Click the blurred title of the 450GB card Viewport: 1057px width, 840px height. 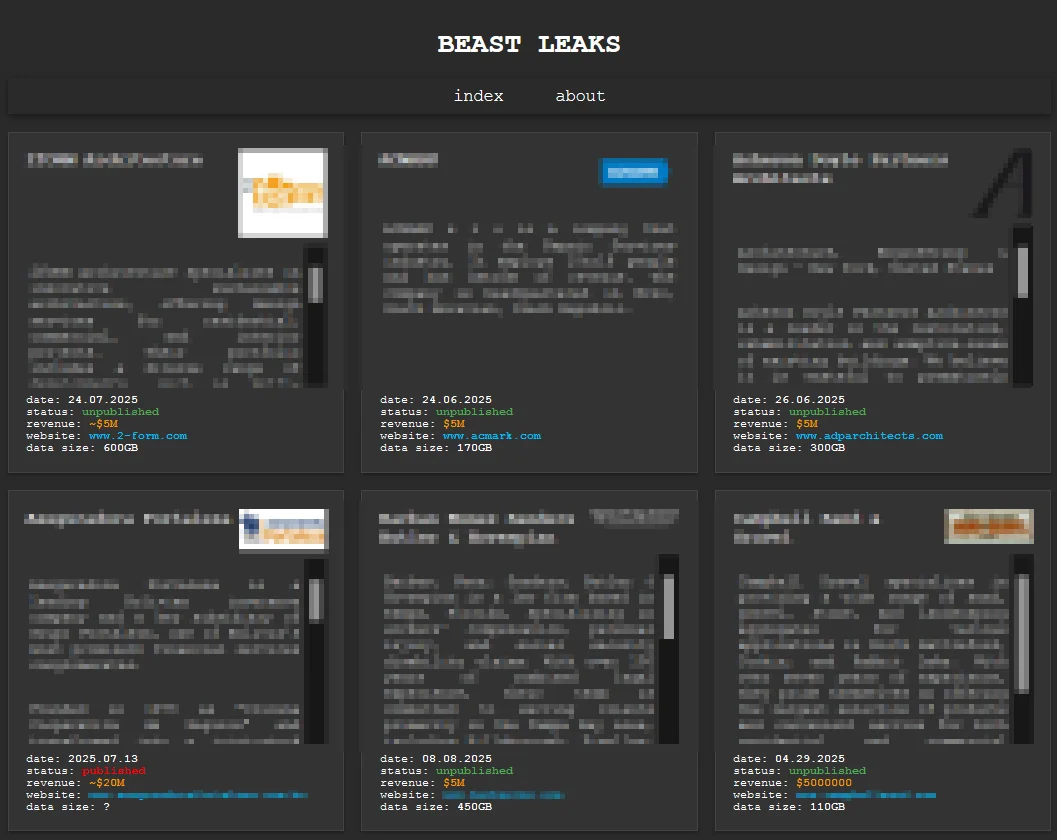click(x=476, y=527)
